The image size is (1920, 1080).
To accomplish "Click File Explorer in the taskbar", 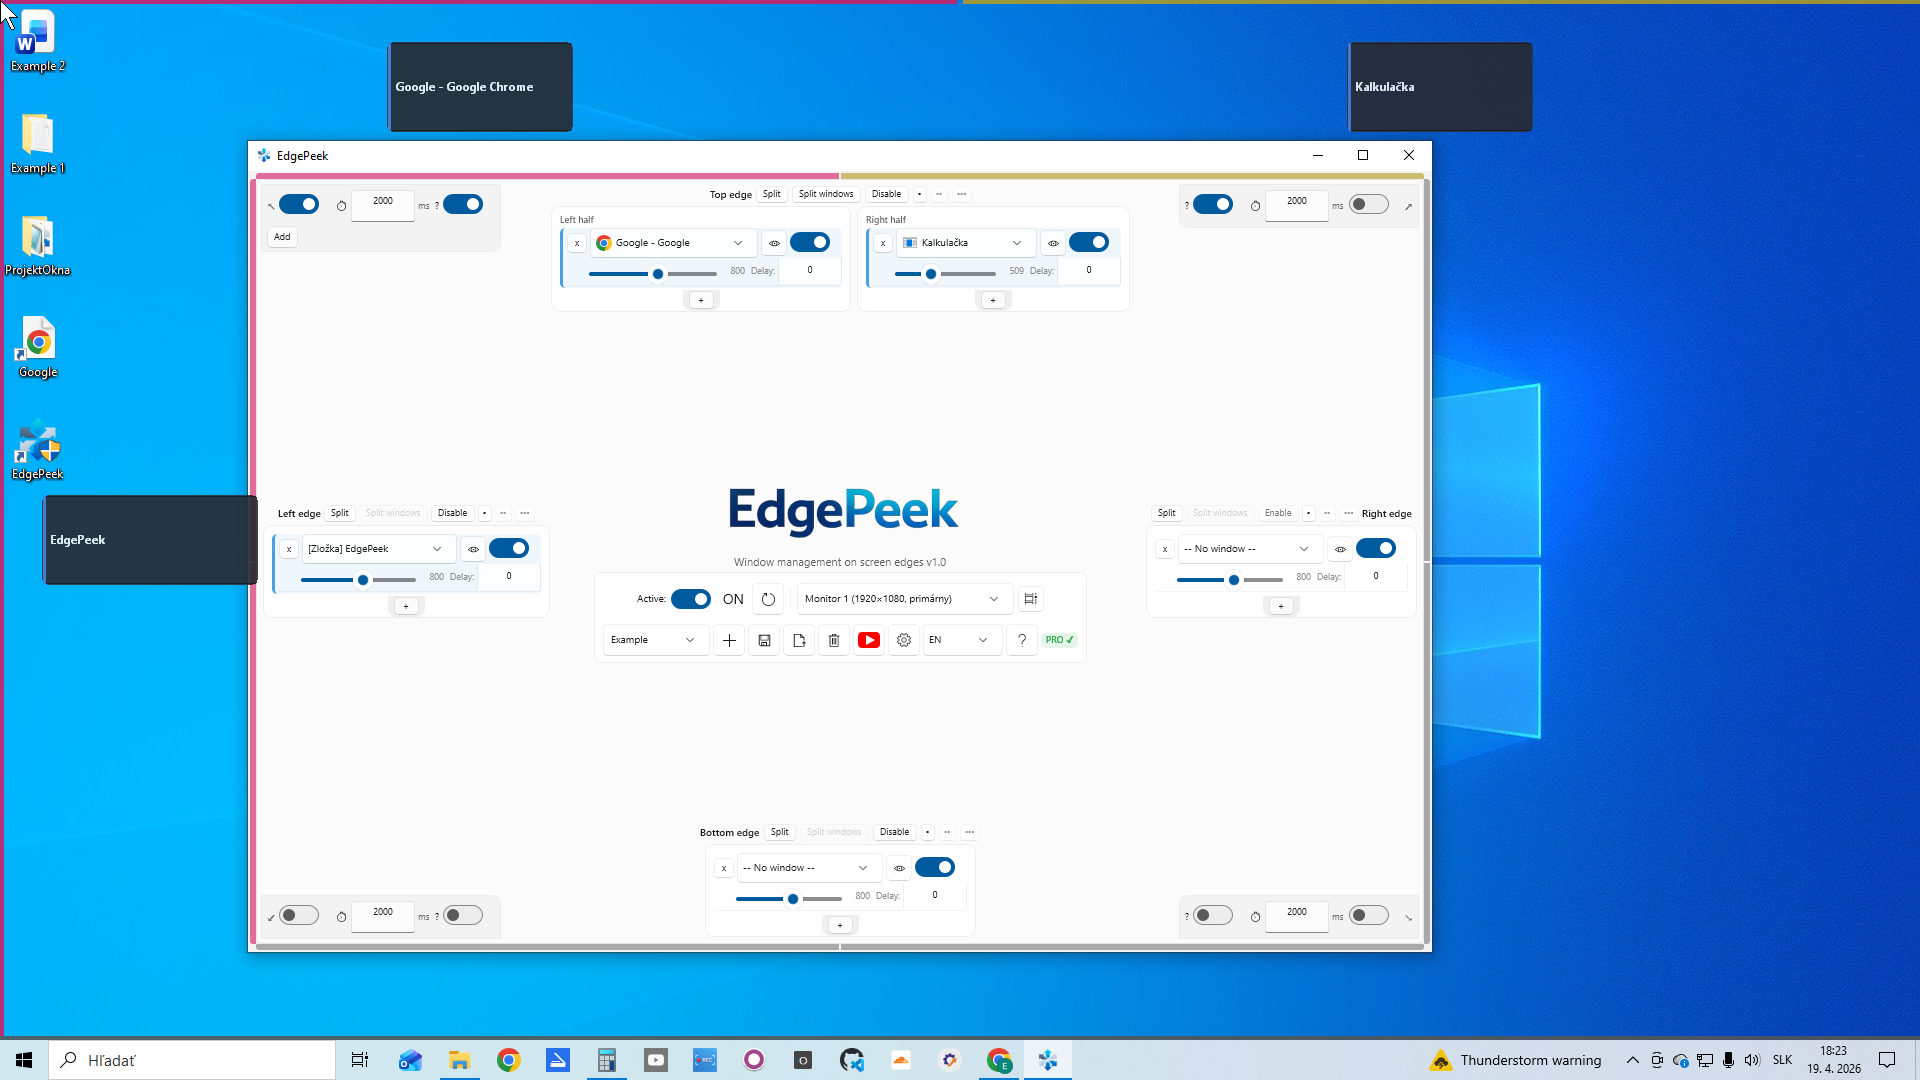I will 460,1060.
